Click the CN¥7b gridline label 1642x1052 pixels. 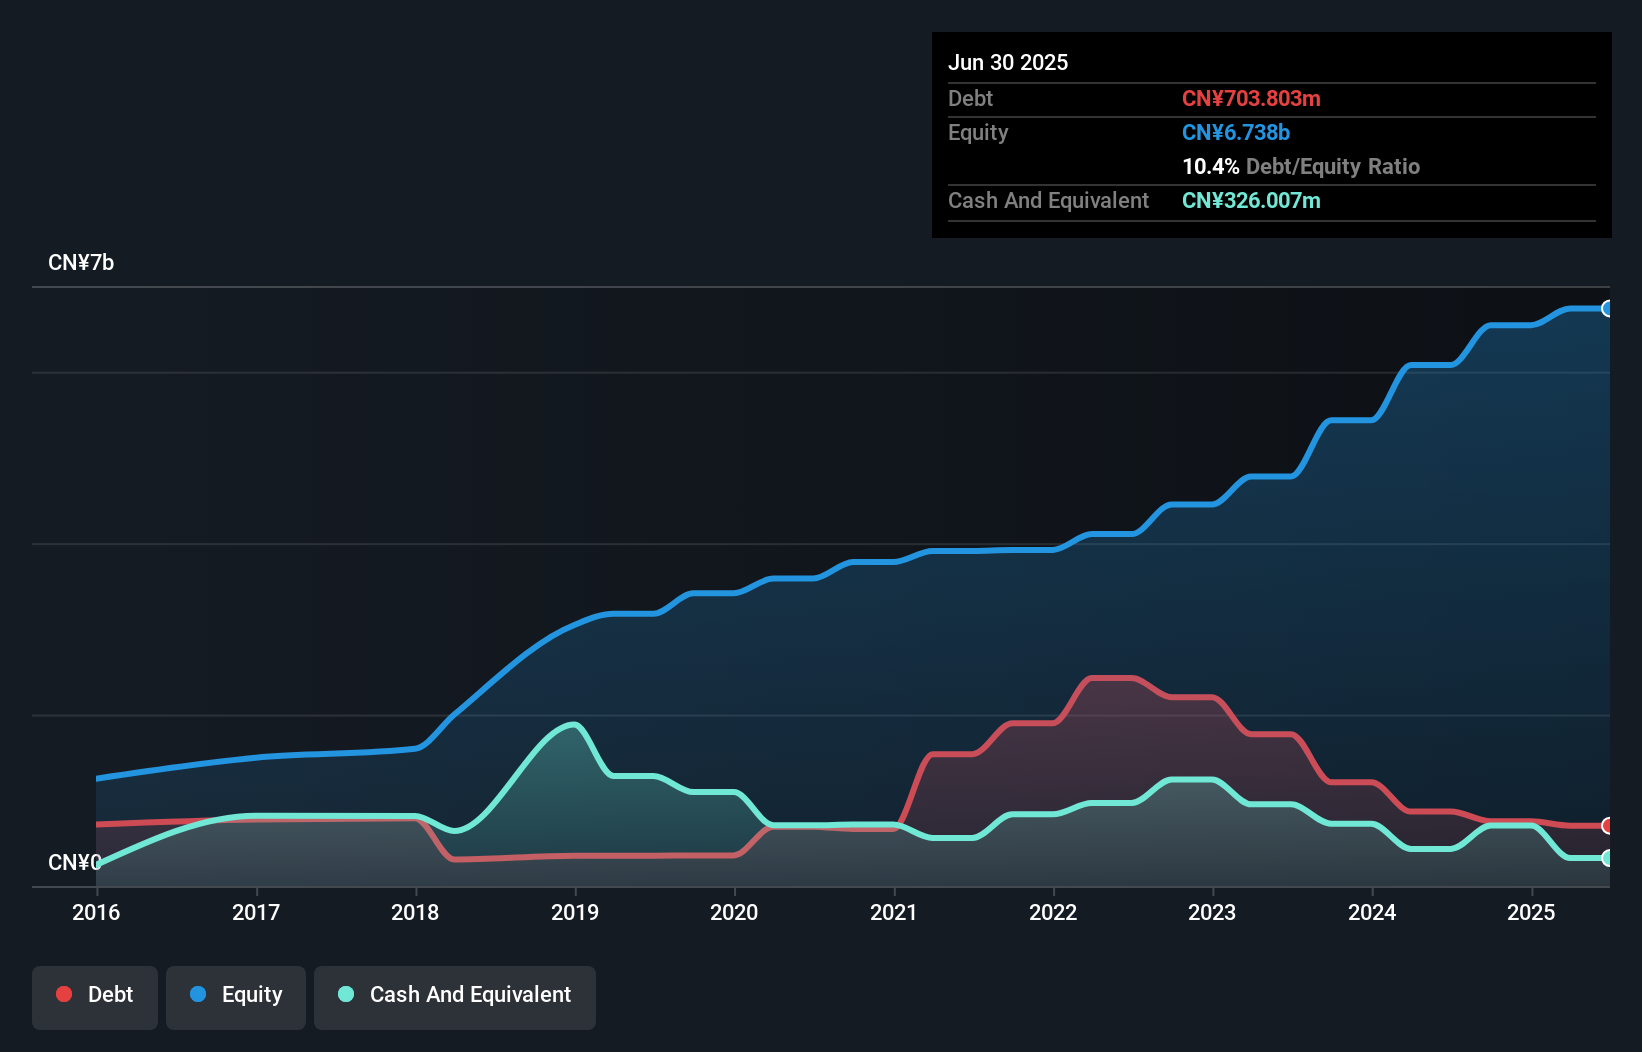tap(81, 262)
